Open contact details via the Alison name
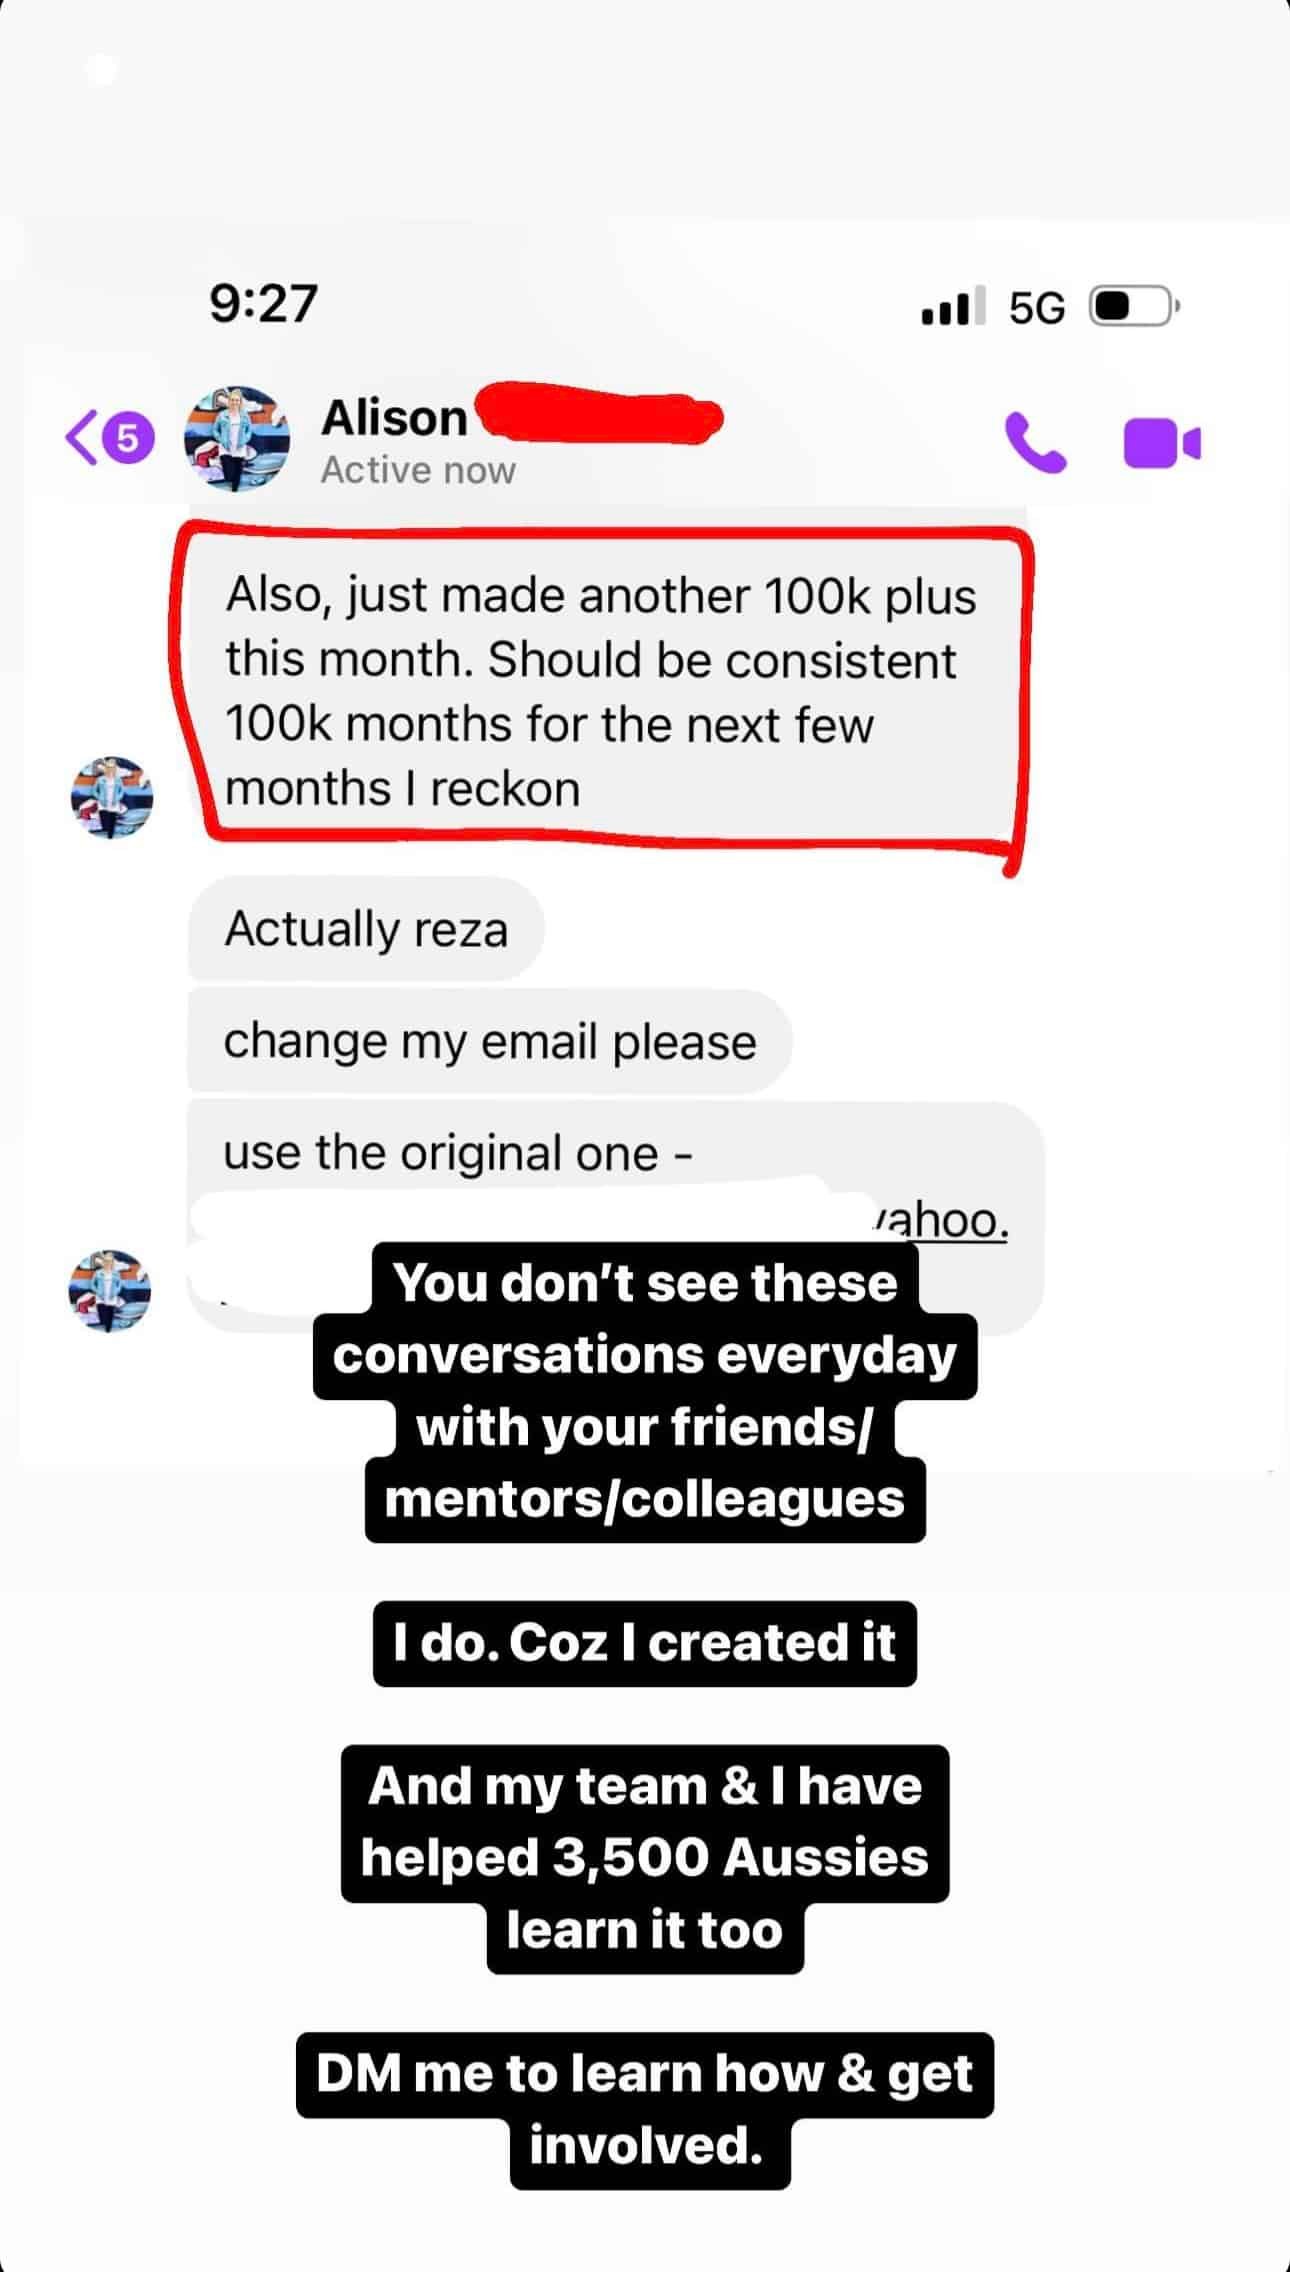This screenshot has height=2272, width=1290. click(x=395, y=418)
